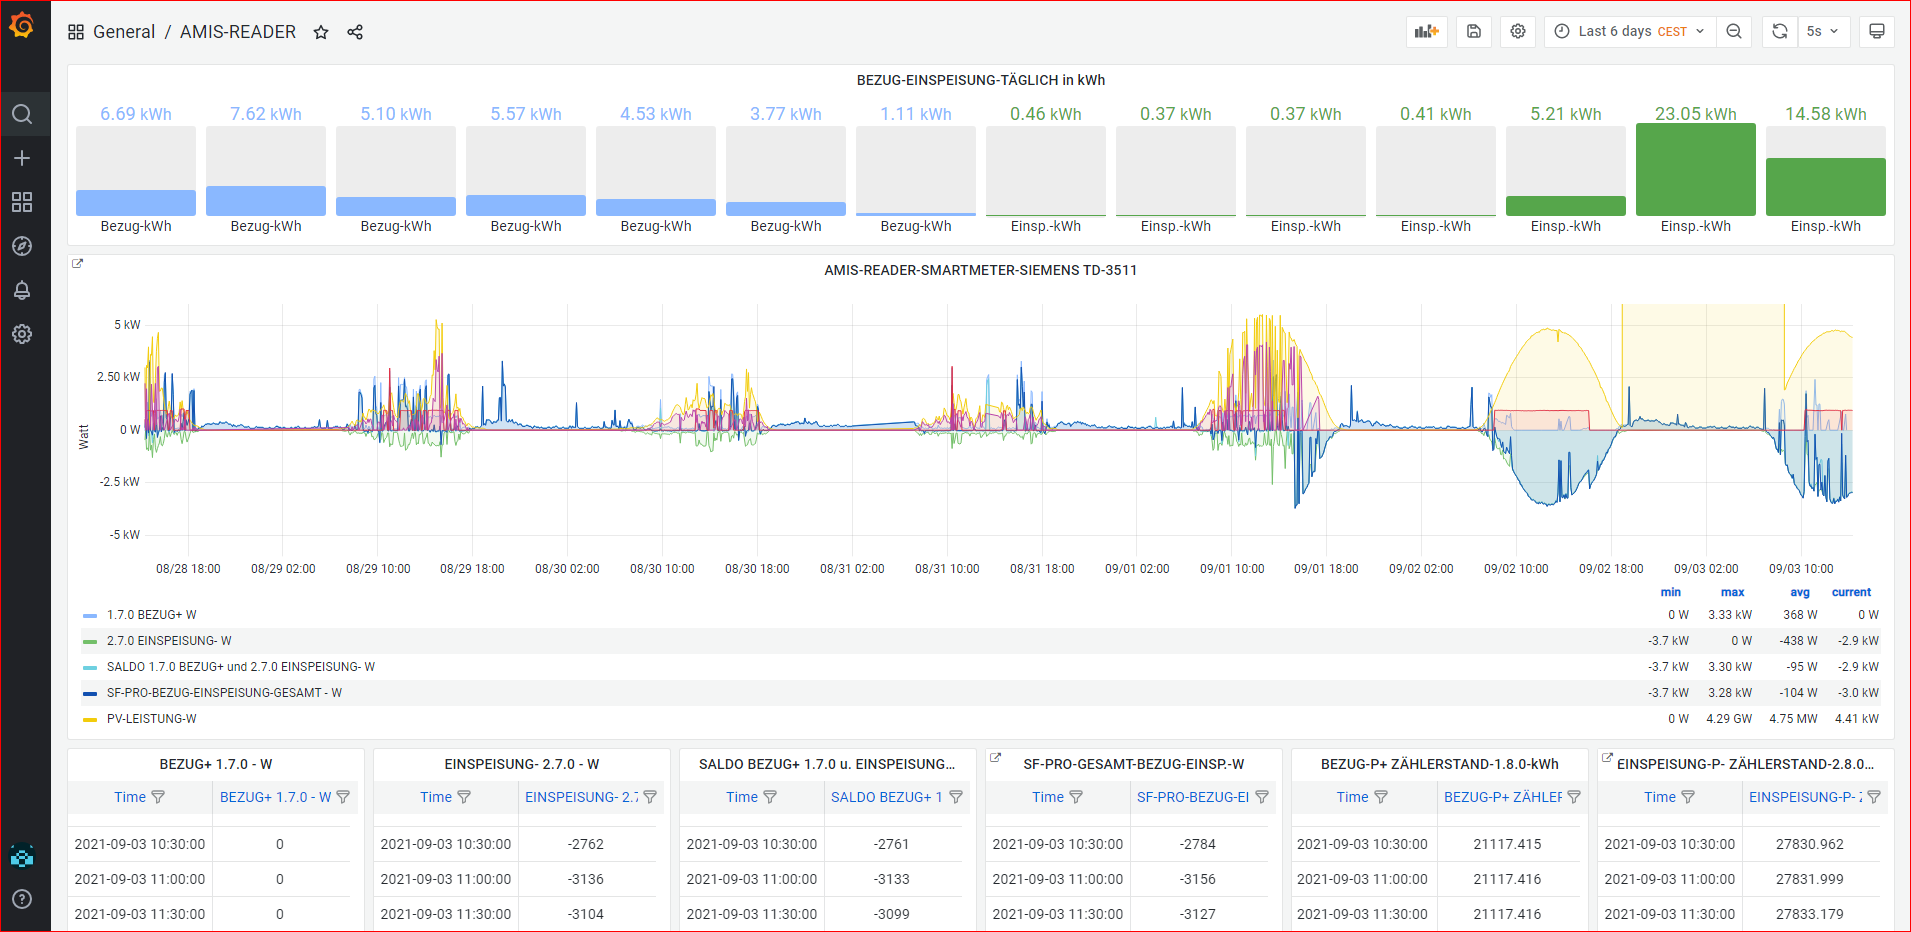
Task: Open the search dashboards icon
Action: 22,114
